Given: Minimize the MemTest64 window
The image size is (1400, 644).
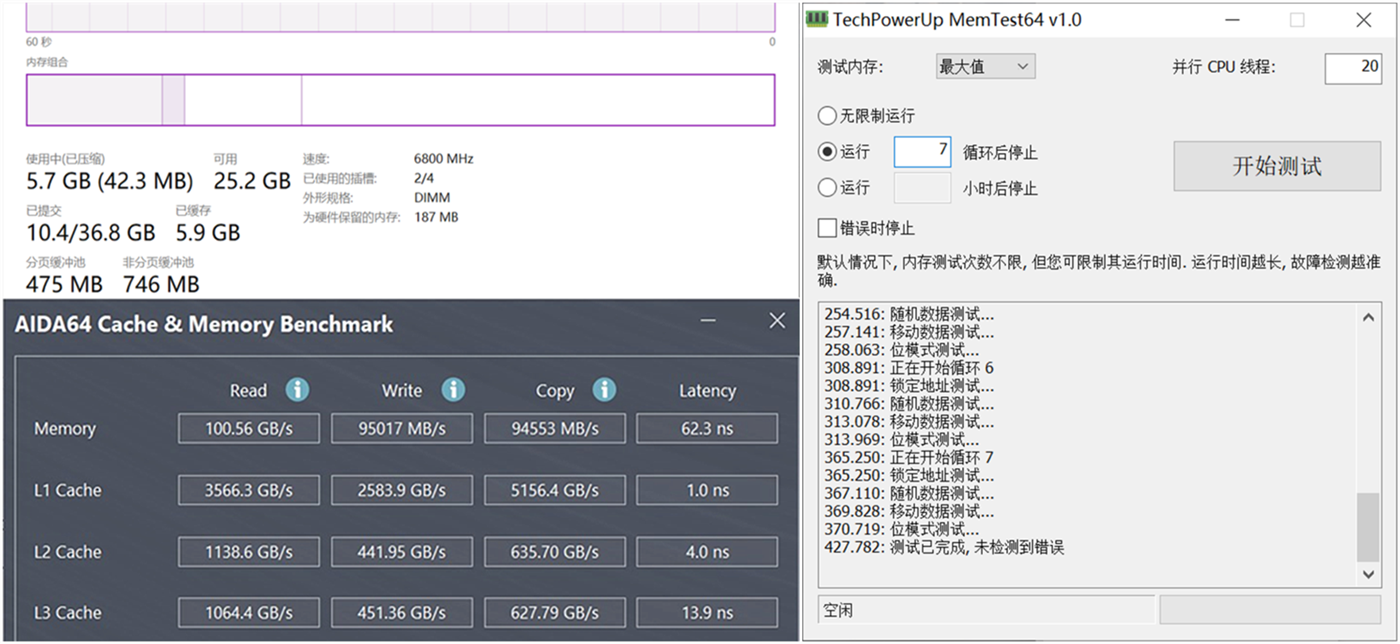Looking at the screenshot, I should [1230, 19].
